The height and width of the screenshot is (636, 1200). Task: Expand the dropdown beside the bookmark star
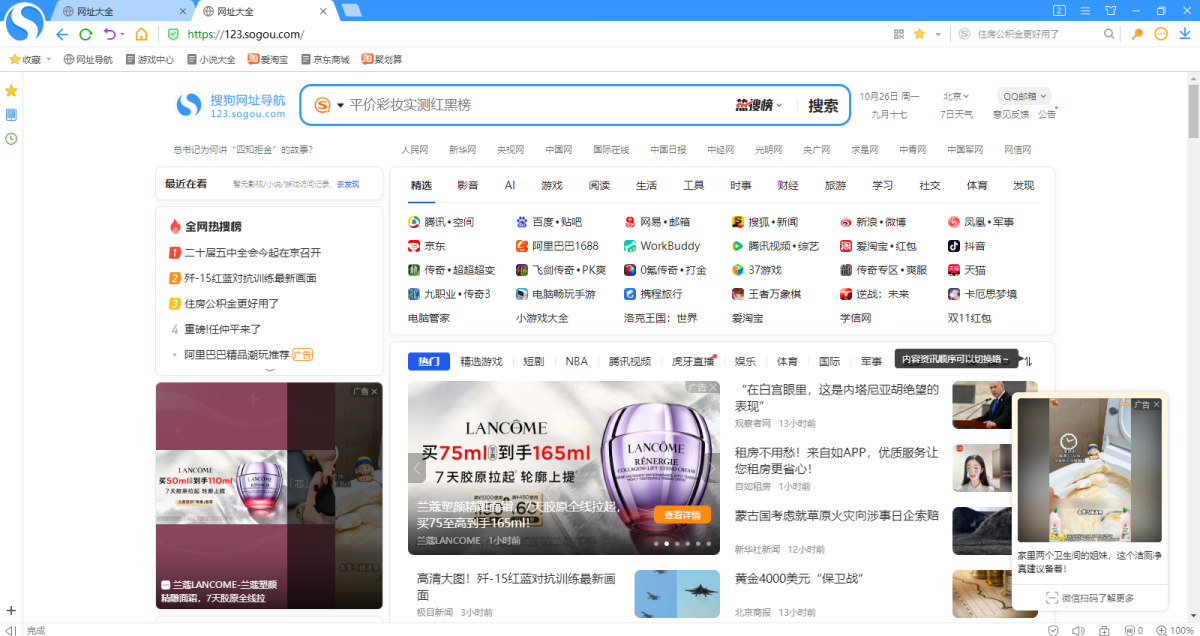tap(938, 34)
